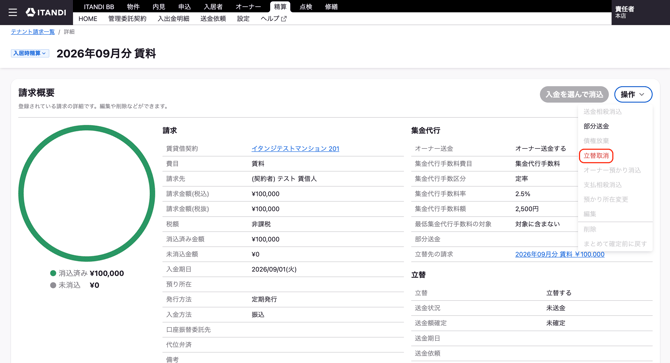Click the 請求先 value (契約者) テスト 賃借人
Screen dimensions: 670x363
point(284,179)
